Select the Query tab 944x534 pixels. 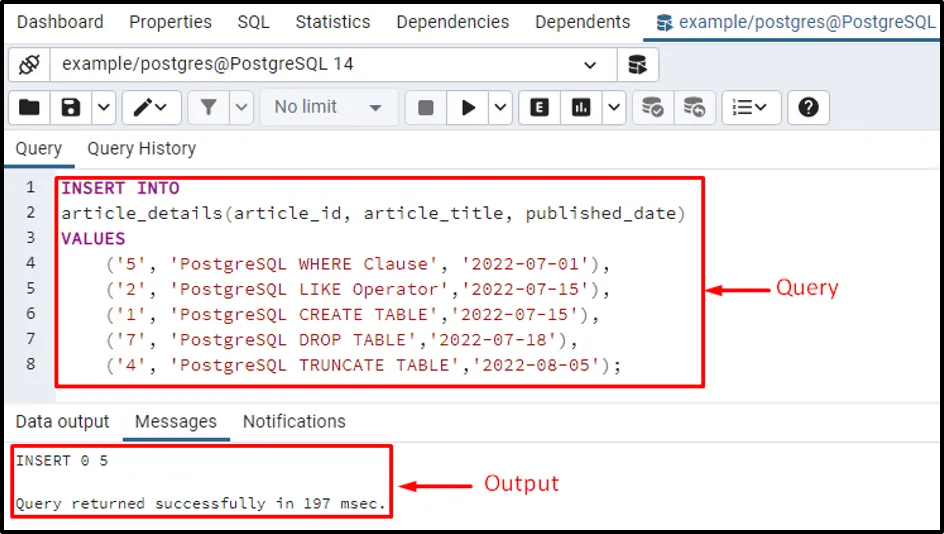(39, 149)
